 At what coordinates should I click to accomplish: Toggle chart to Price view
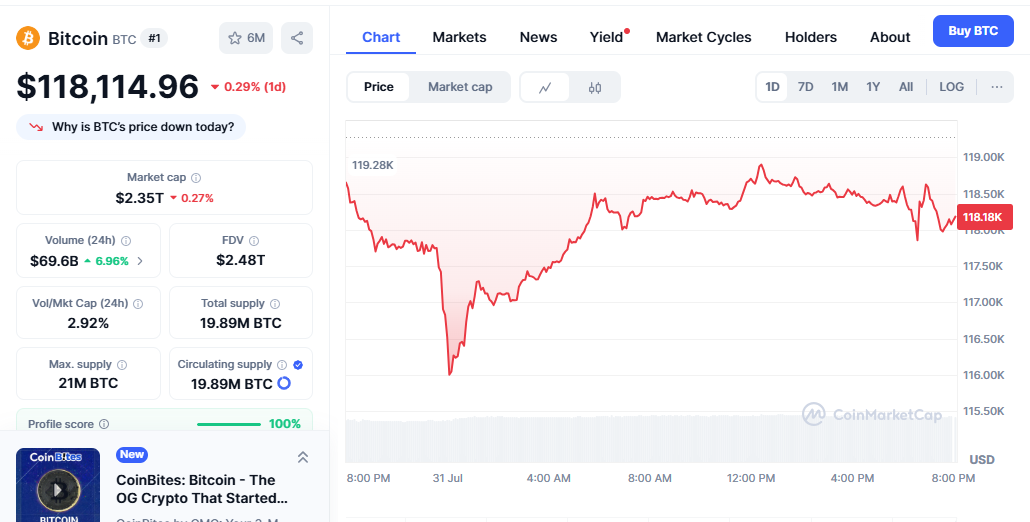coord(379,87)
